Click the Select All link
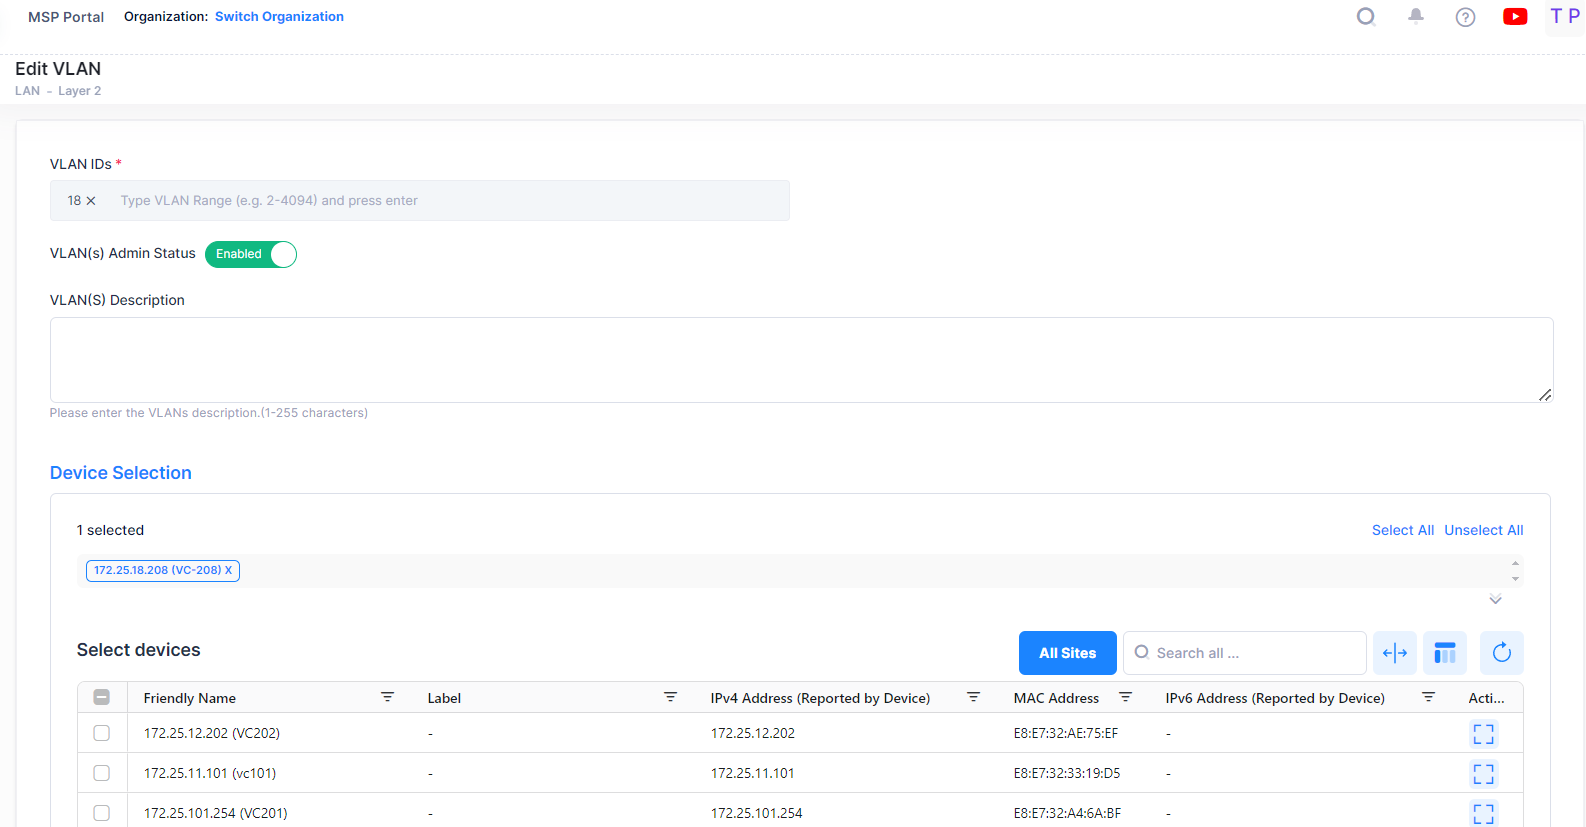Screen dimensions: 1586x827 pyautogui.click(x=1402, y=530)
